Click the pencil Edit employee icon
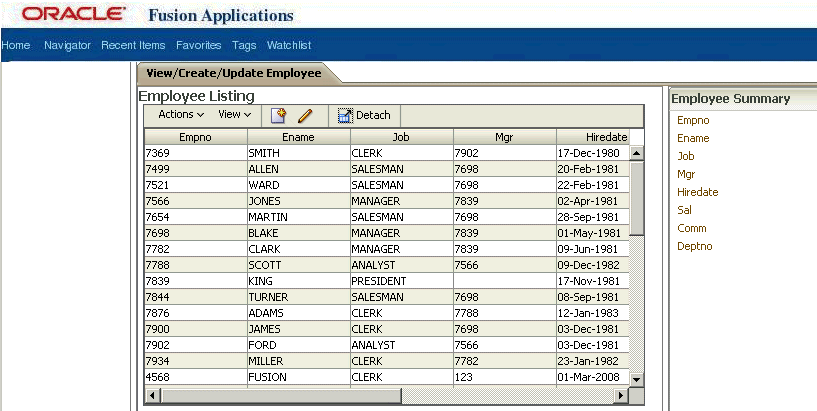This screenshot has width=817, height=411. coord(305,116)
